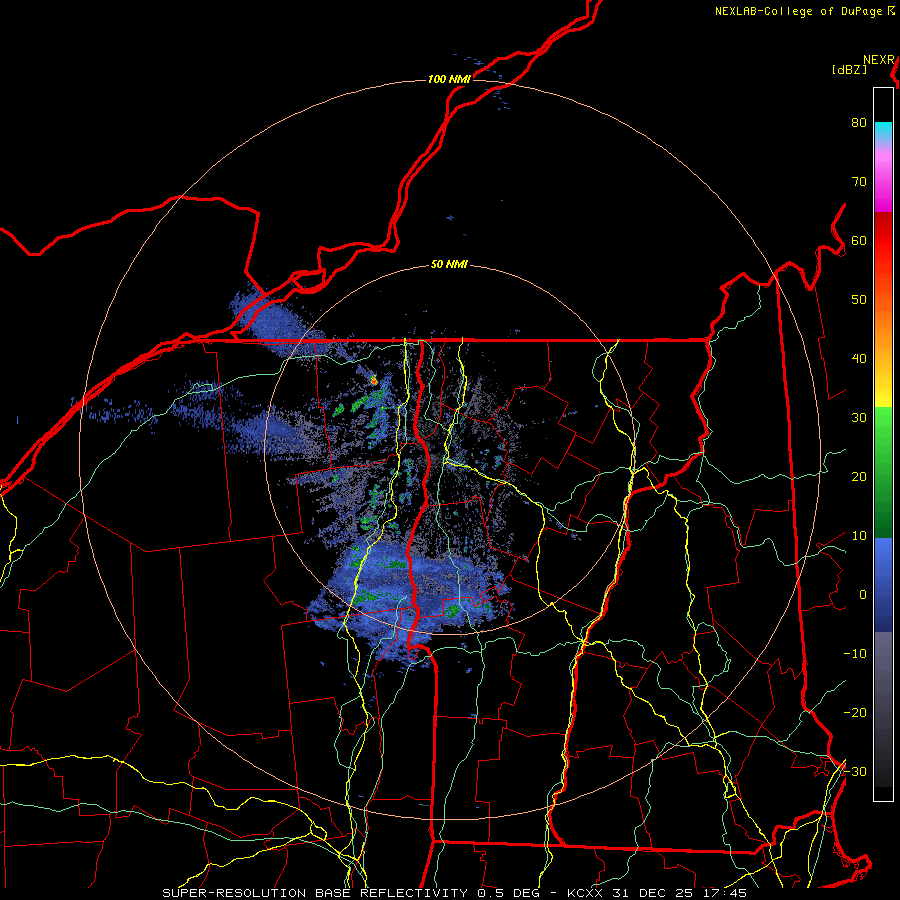Click the Super-Resolution Base Reflectivity caption
Viewport: 900px width, 900px height.
point(315,893)
